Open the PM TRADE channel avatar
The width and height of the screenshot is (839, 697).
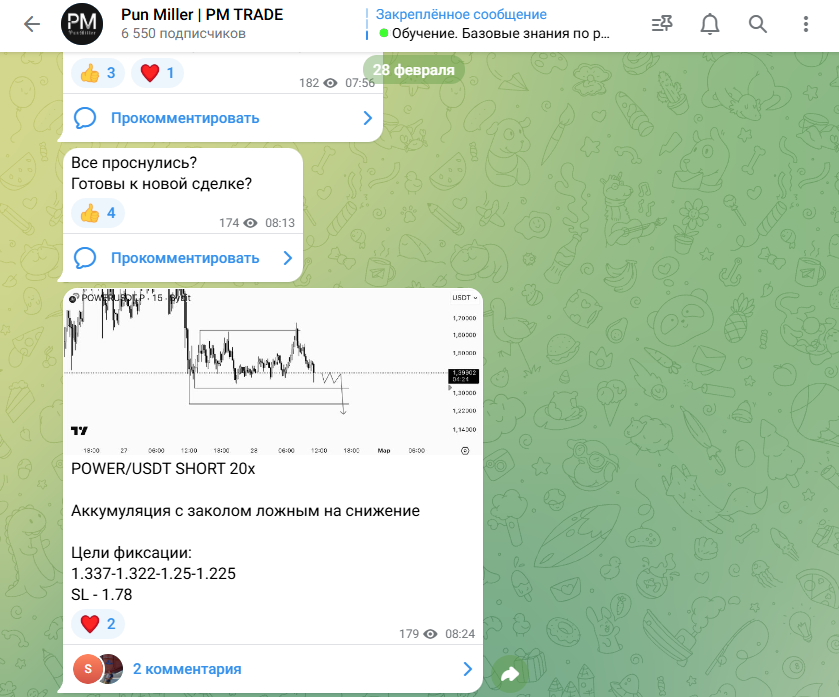tap(82, 24)
